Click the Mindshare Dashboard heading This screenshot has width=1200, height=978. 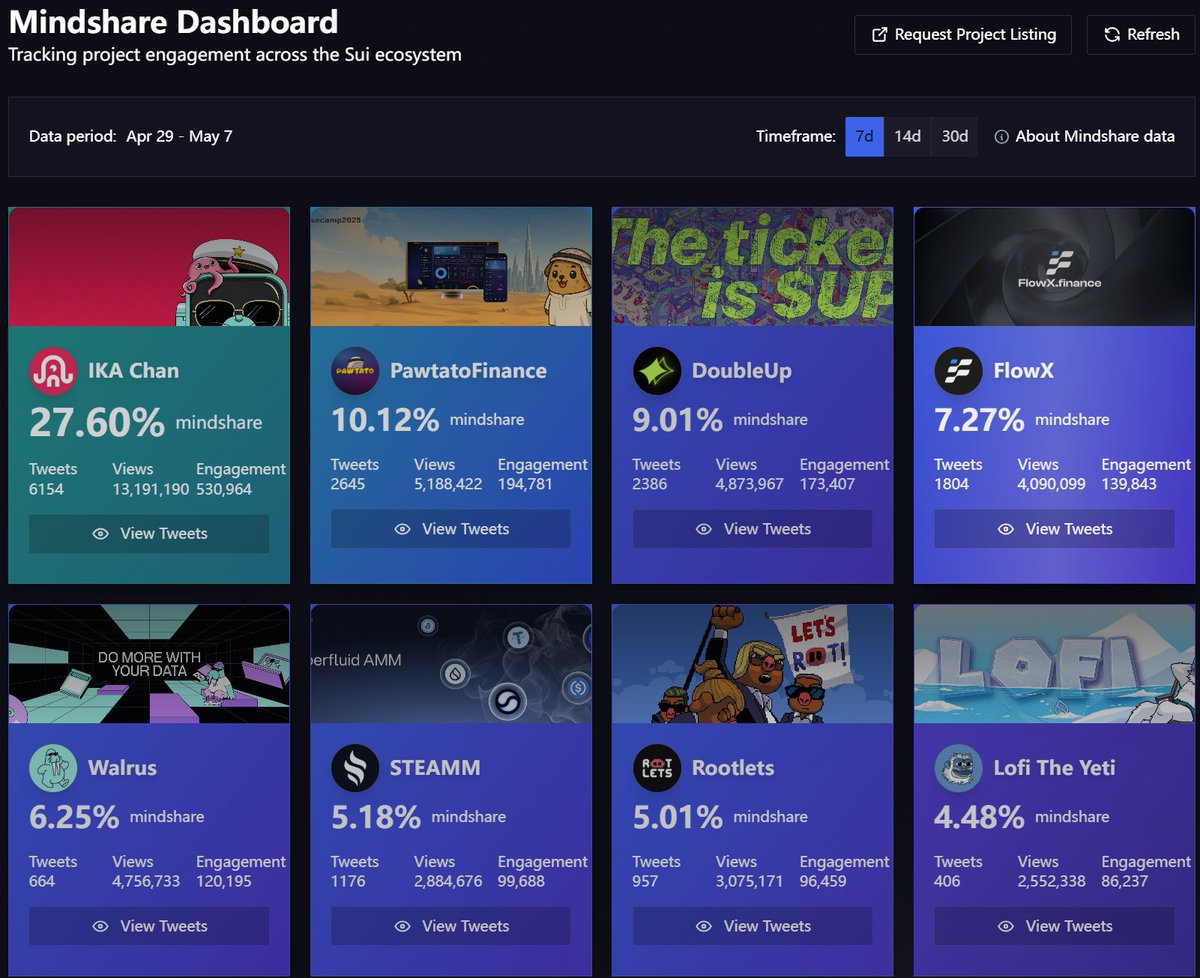click(x=173, y=21)
